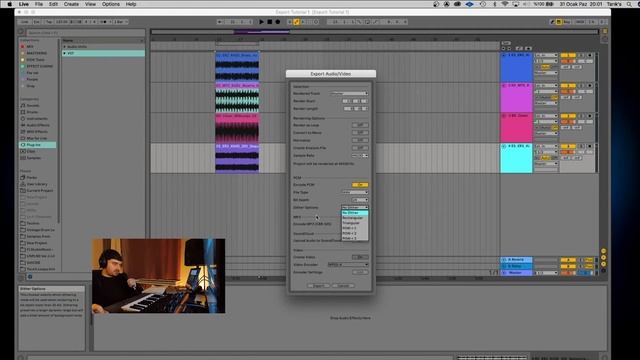Toggle Encode PCM On button
This screenshot has width=640, height=360.
coord(360,185)
